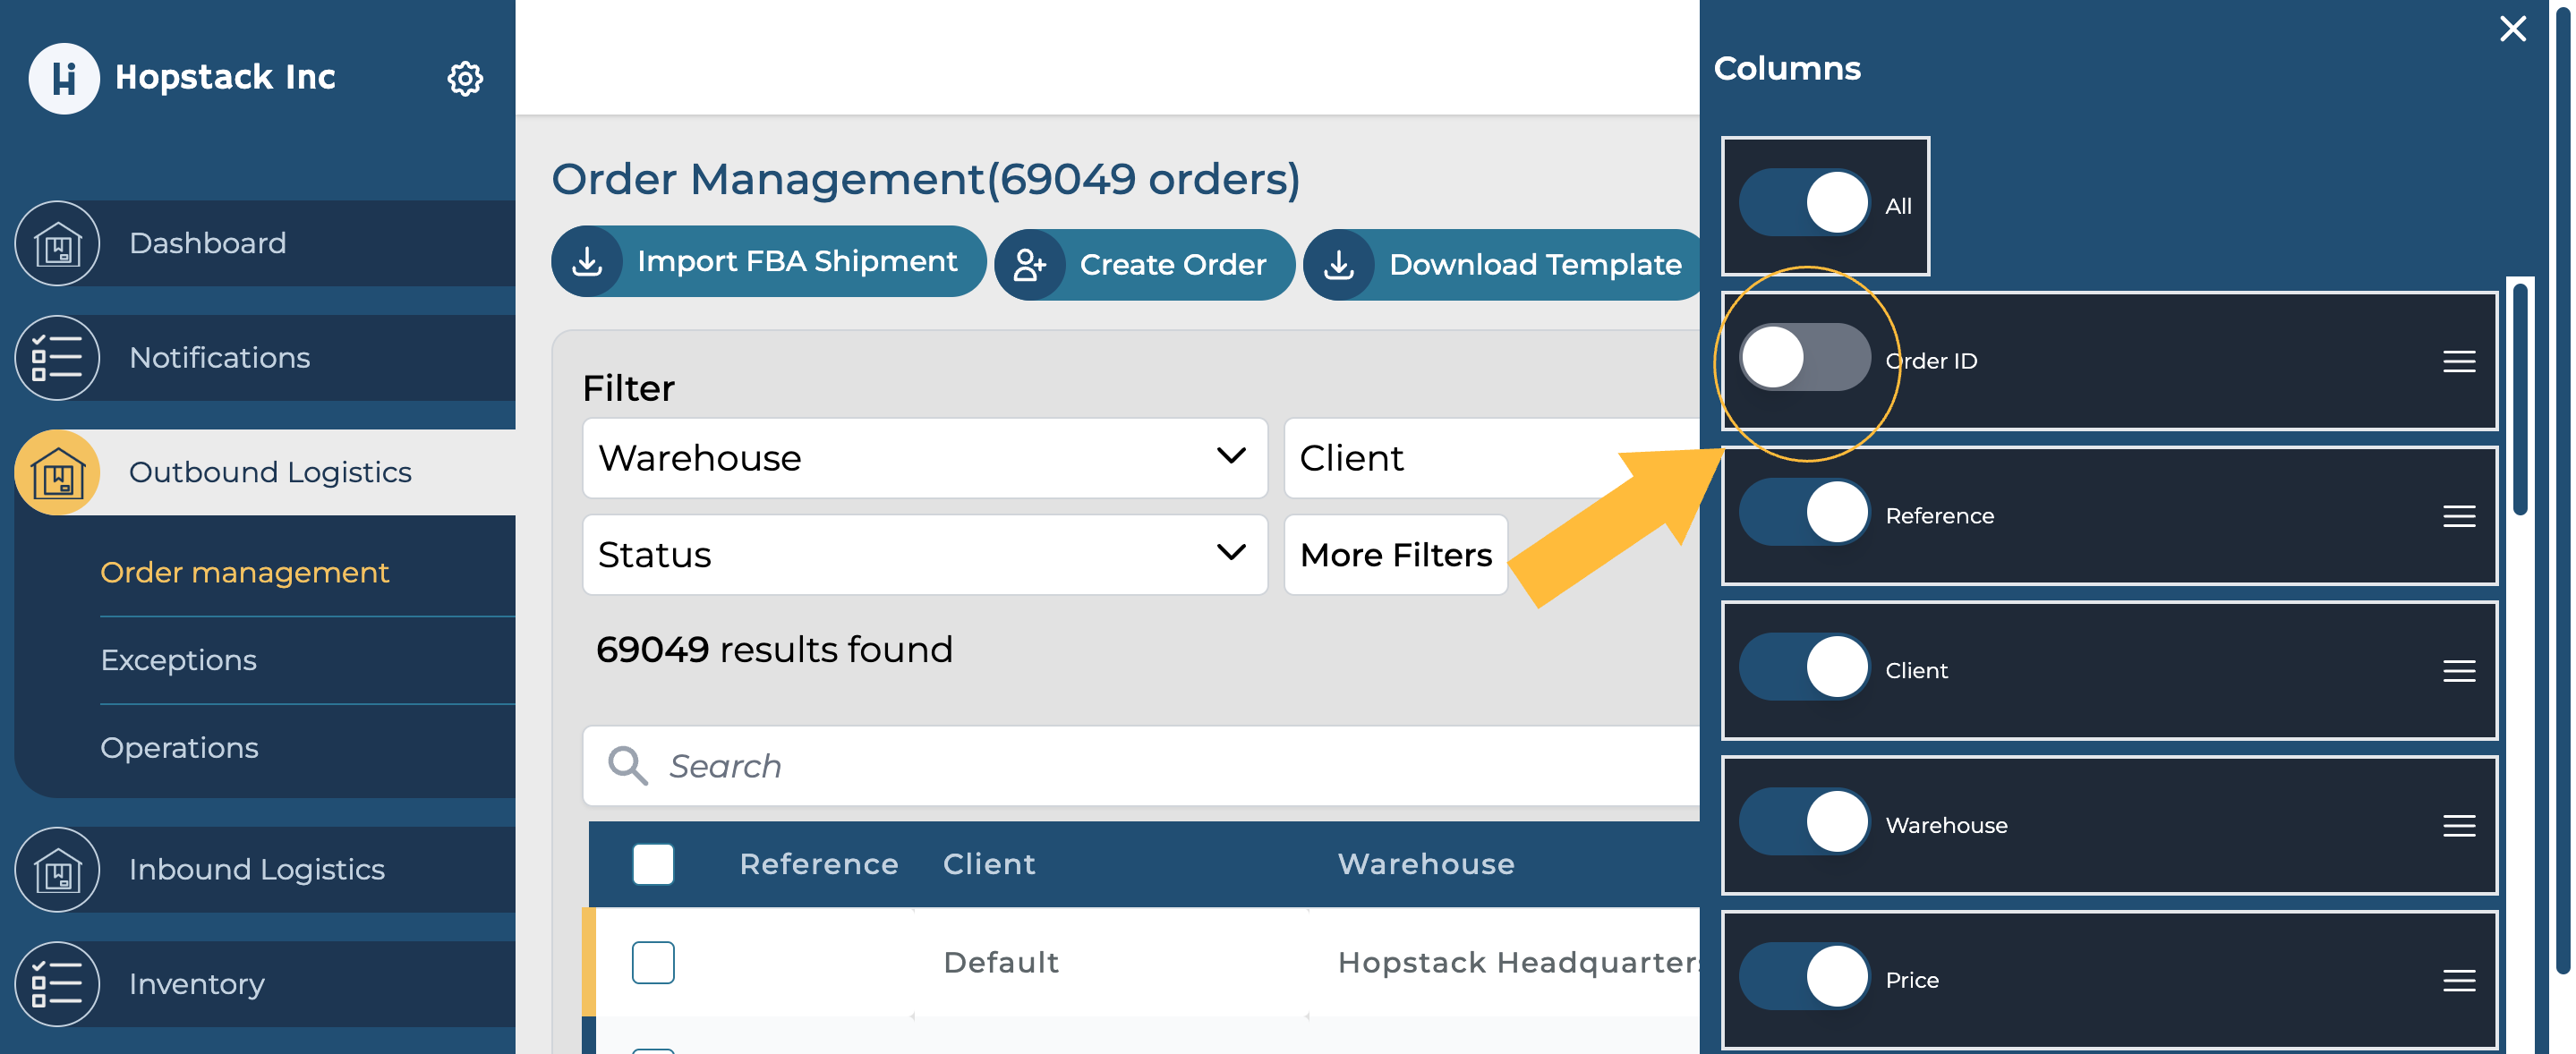Click the Inventory checklist icon
Image resolution: width=2576 pixels, height=1054 pixels.
(x=58, y=984)
